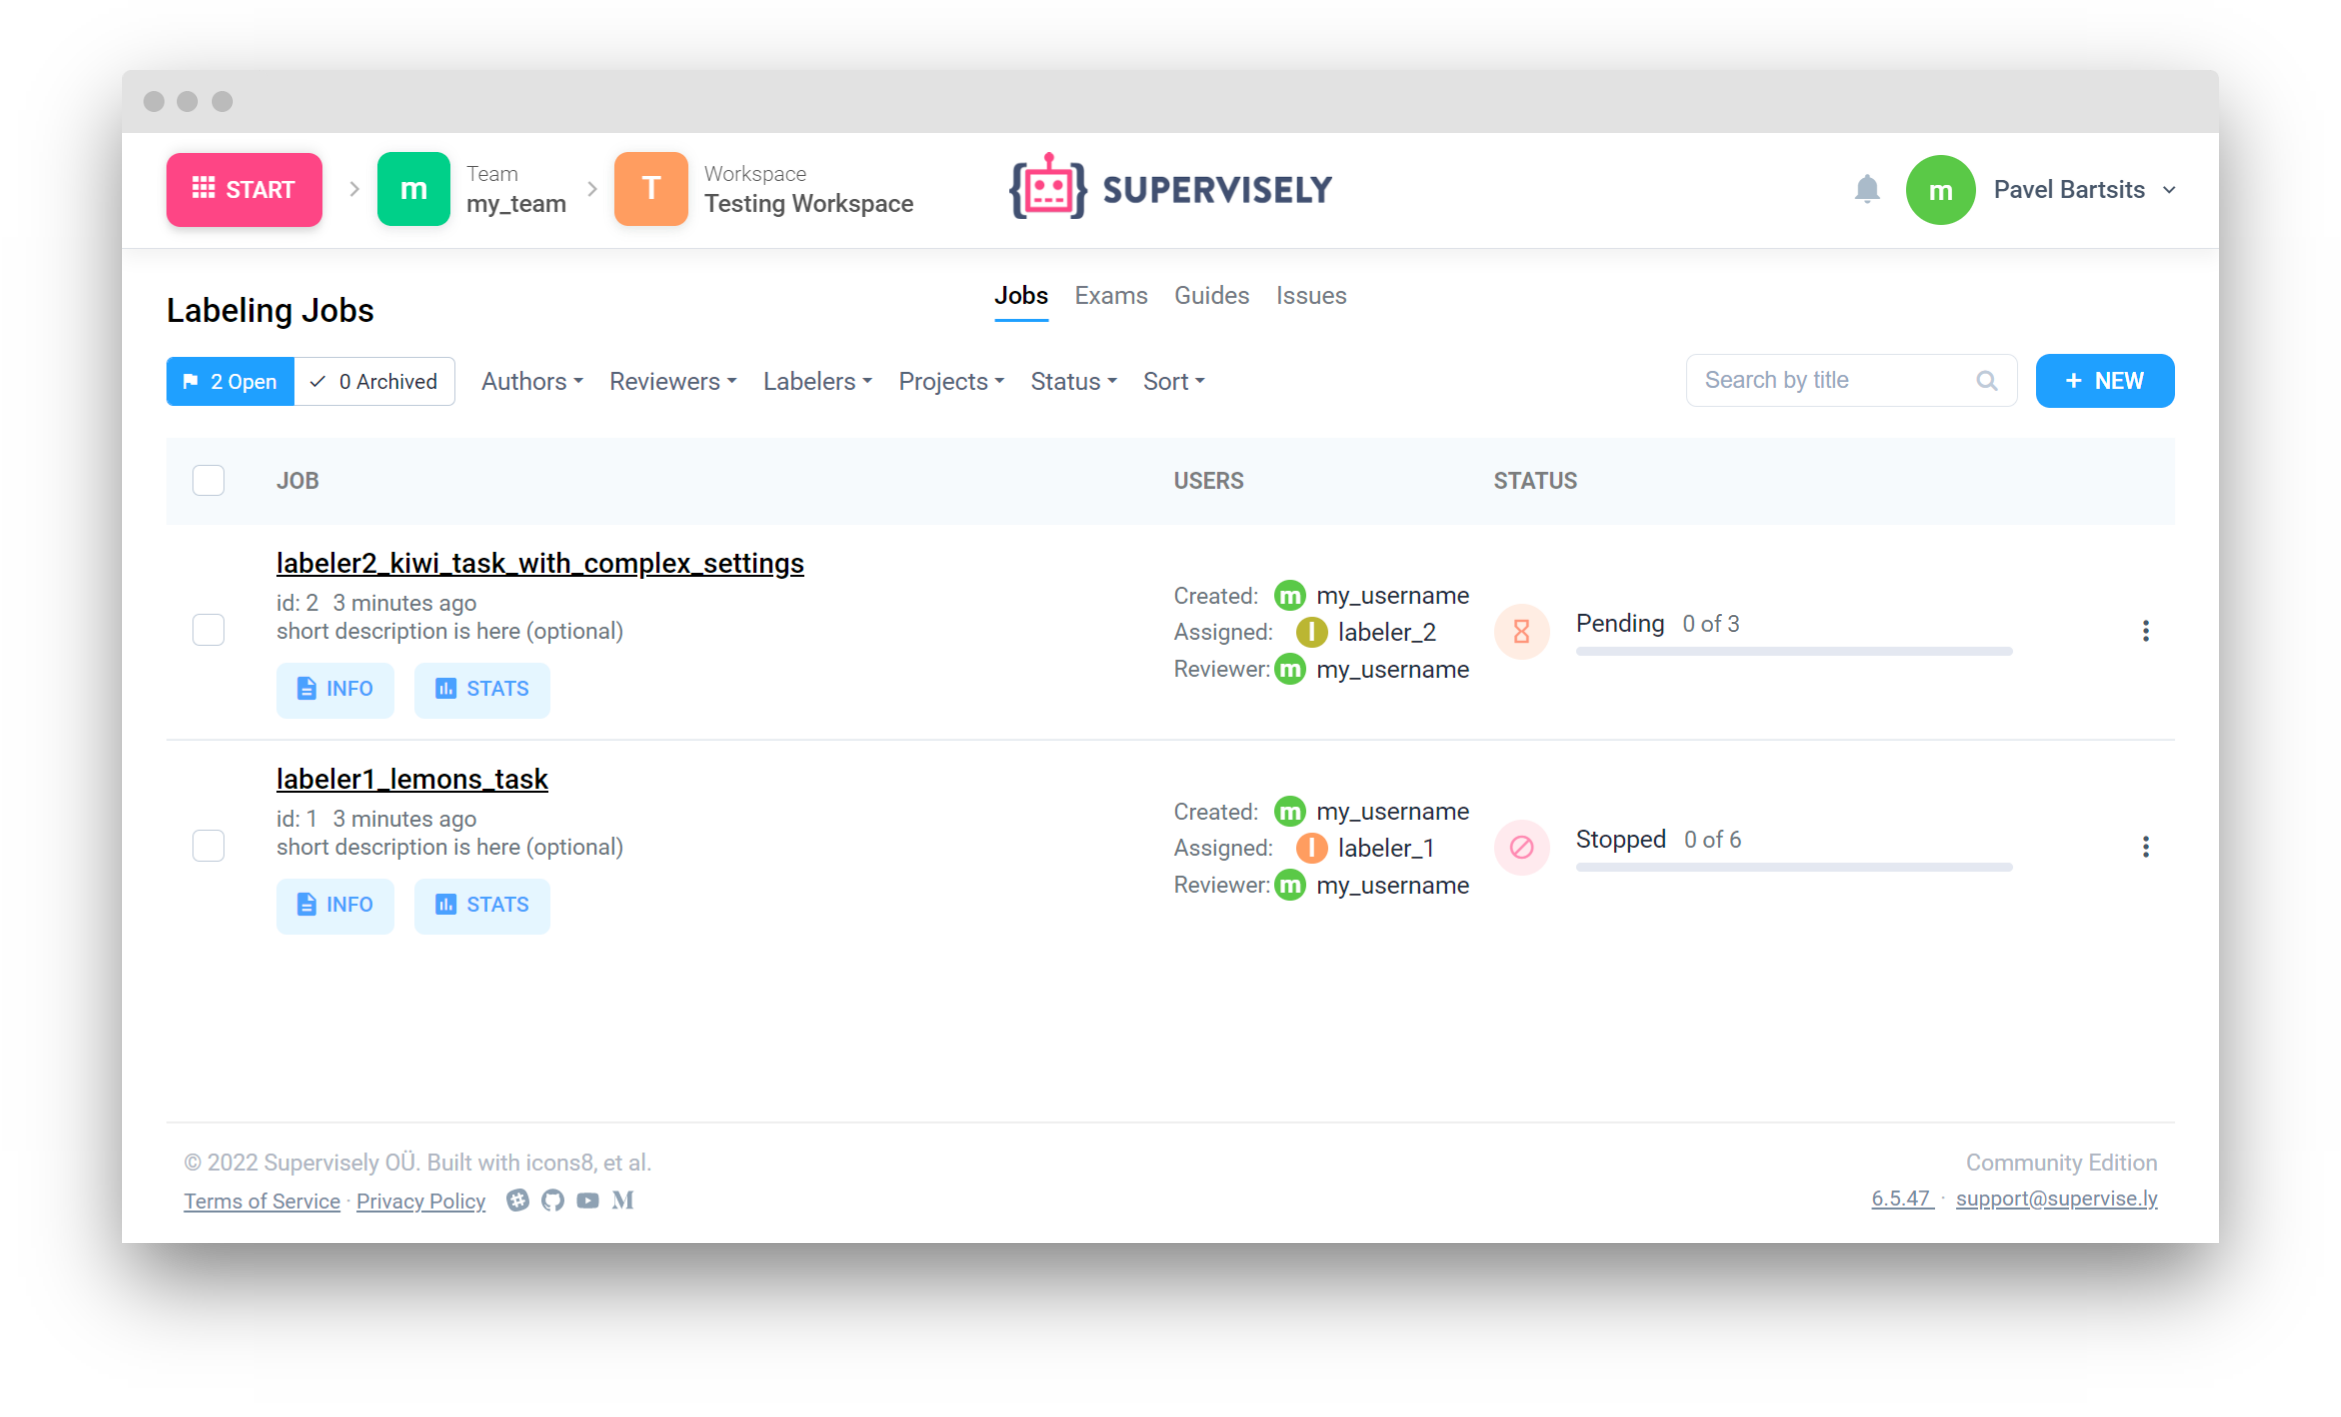
Task: Open the kebab menu for kiwi job
Action: 2145,631
